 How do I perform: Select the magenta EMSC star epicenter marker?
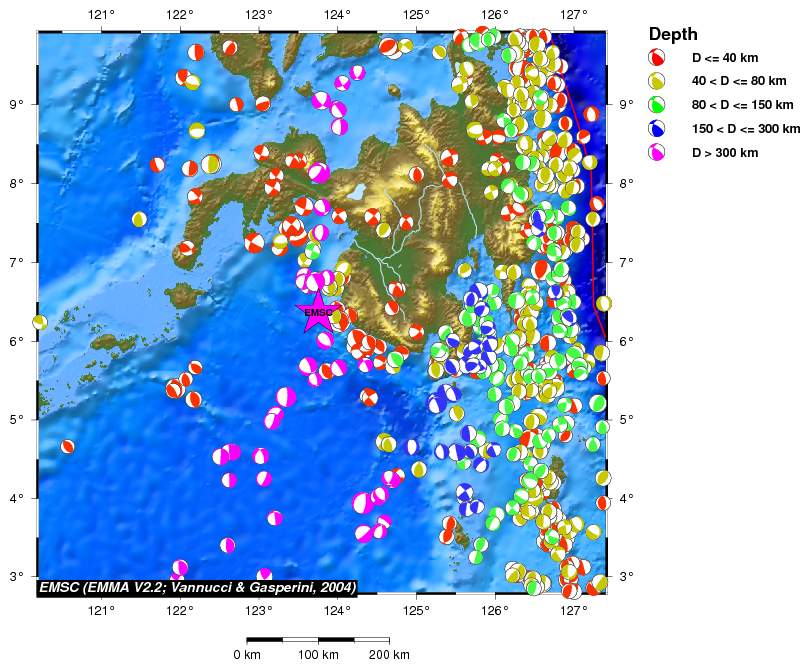coord(318,312)
